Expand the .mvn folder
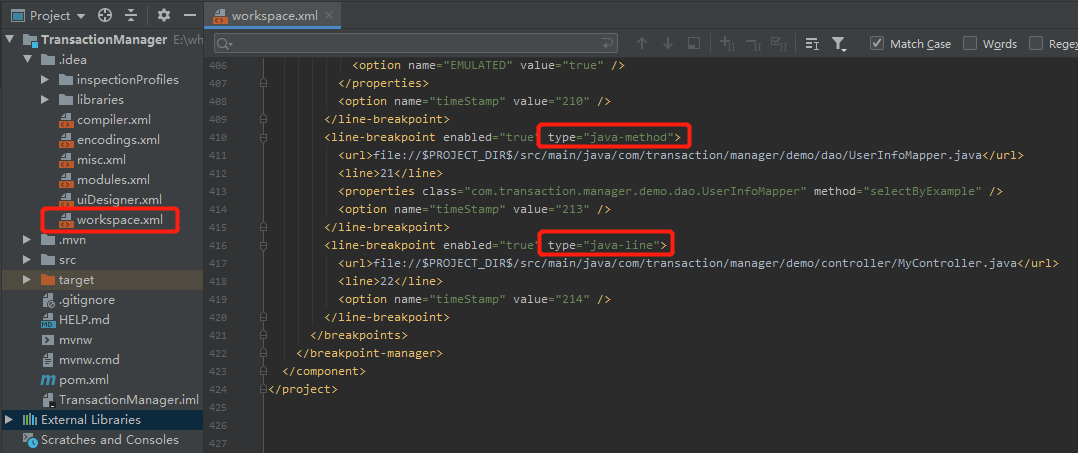The image size is (1078, 453). (x=27, y=240)
